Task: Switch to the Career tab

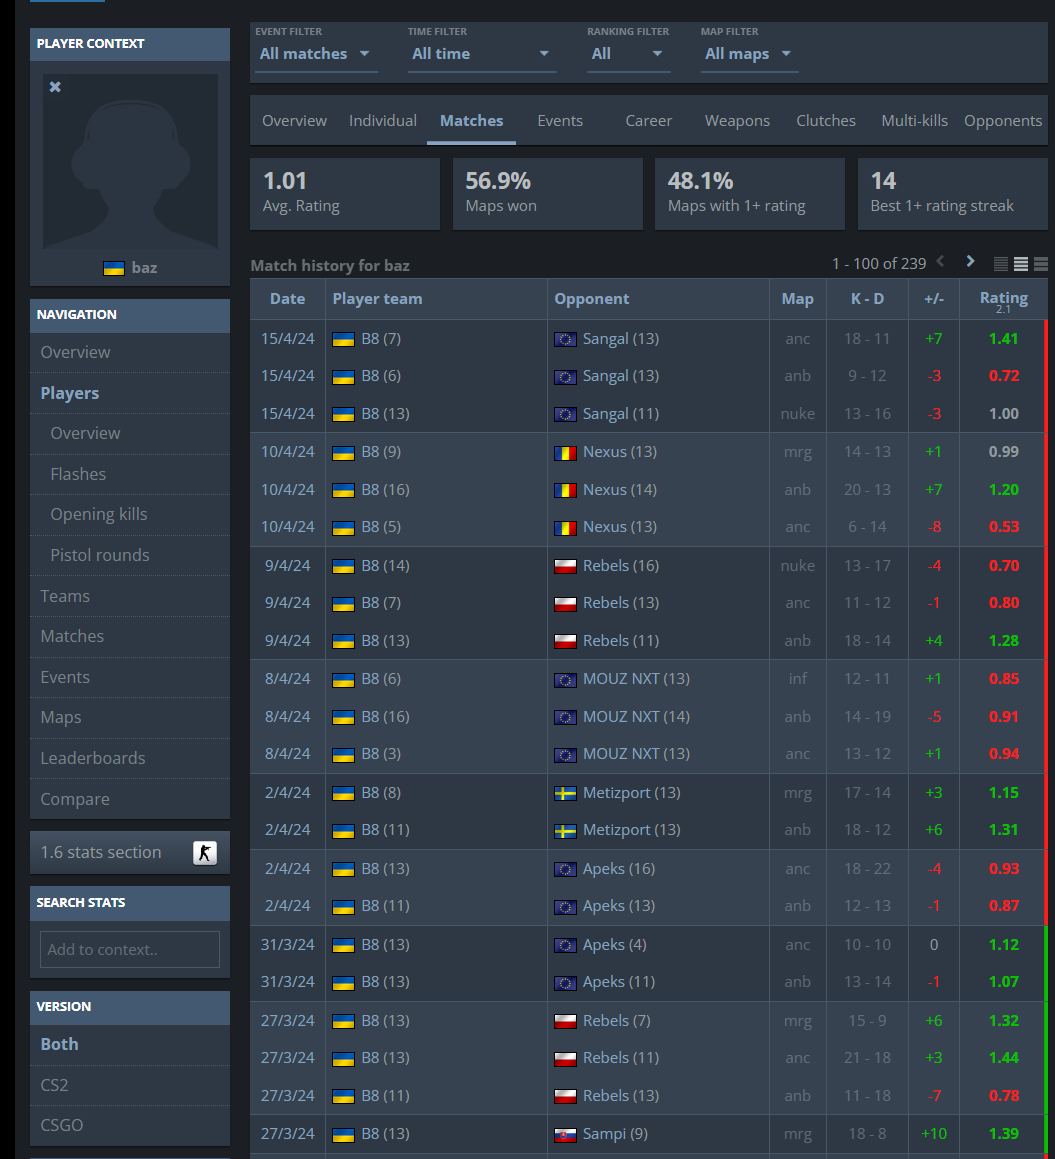Action: (648, 120)
